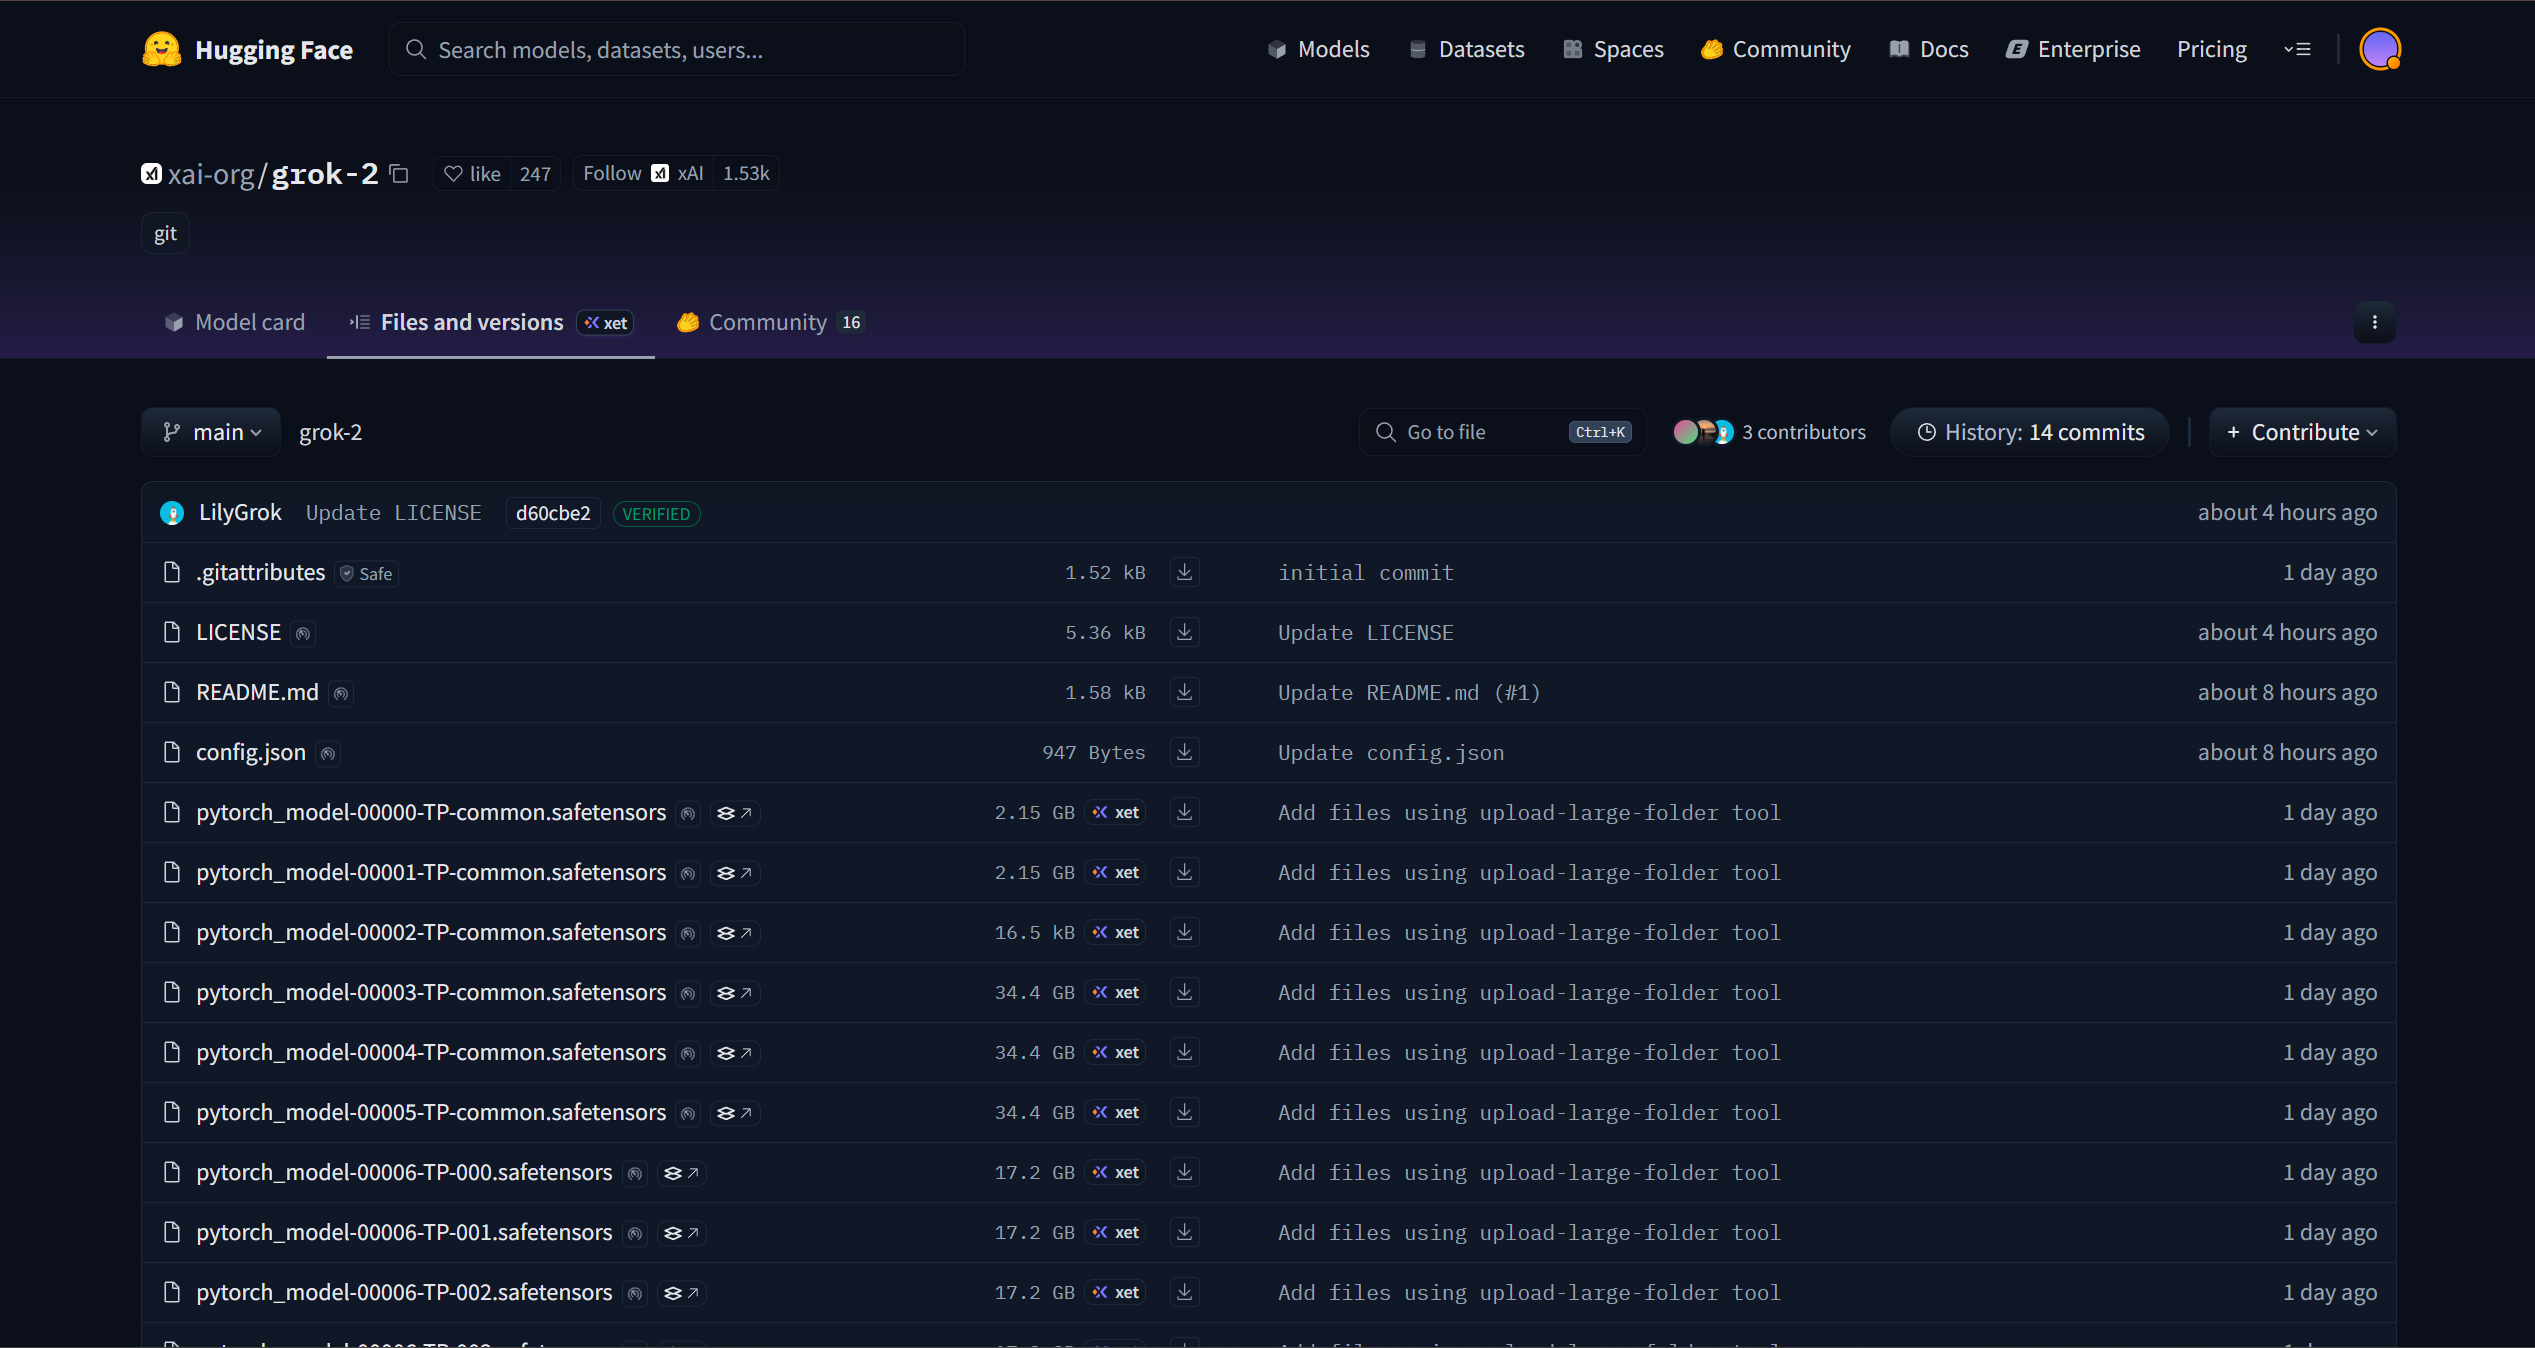Click the Go to file search box
Screen dimensions: 2535x1348
tap(1502, 432)
